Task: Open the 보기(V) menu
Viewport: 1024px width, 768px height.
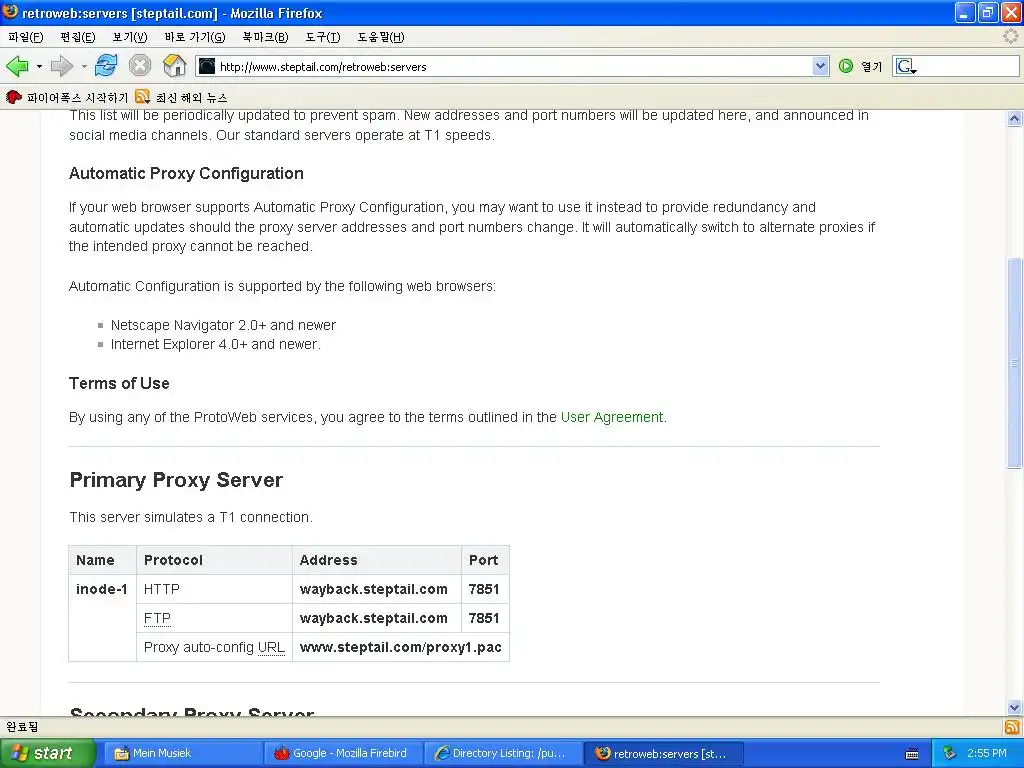Action: pos(130,37)
